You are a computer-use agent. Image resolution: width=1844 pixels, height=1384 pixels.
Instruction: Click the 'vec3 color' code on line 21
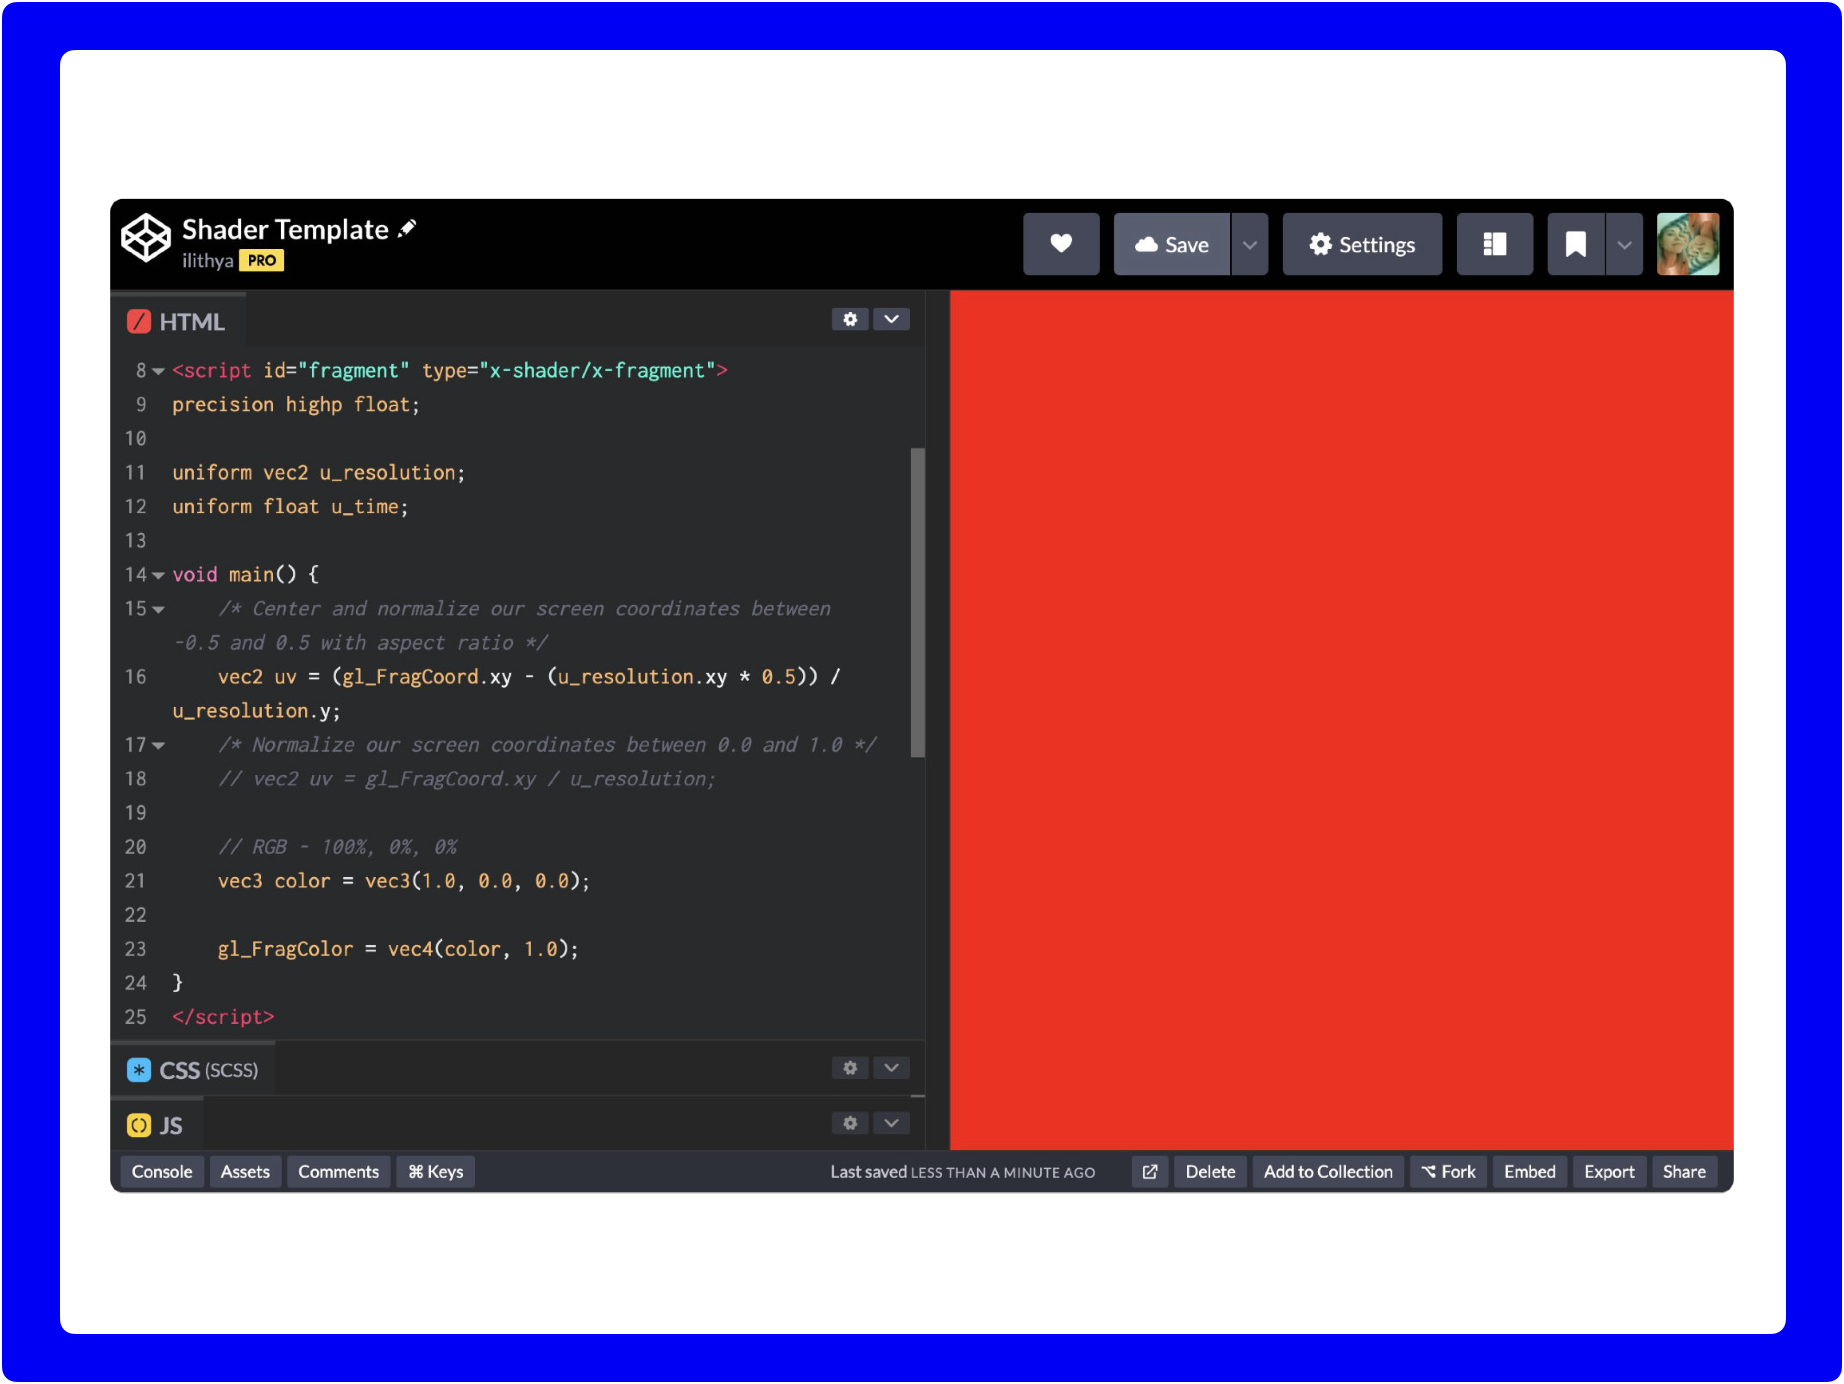coord(274,881)
